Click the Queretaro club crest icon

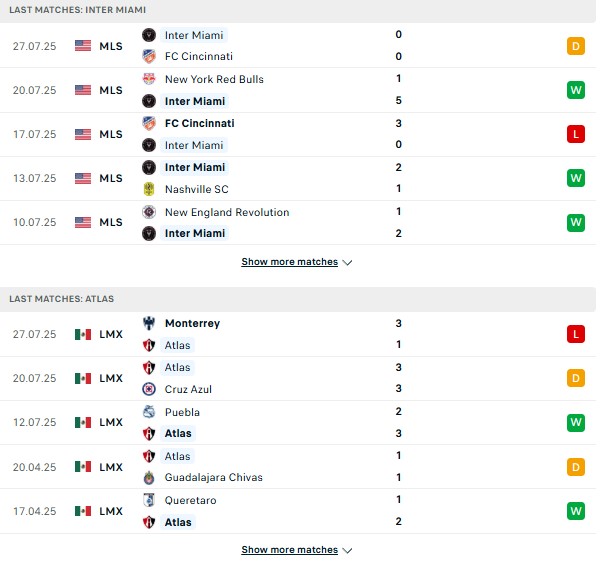point(149,500)
